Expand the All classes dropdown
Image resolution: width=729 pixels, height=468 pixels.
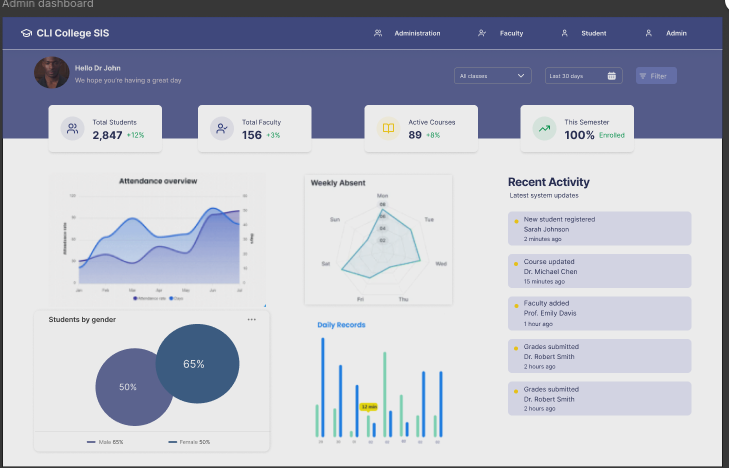click(x=492, y=76)
